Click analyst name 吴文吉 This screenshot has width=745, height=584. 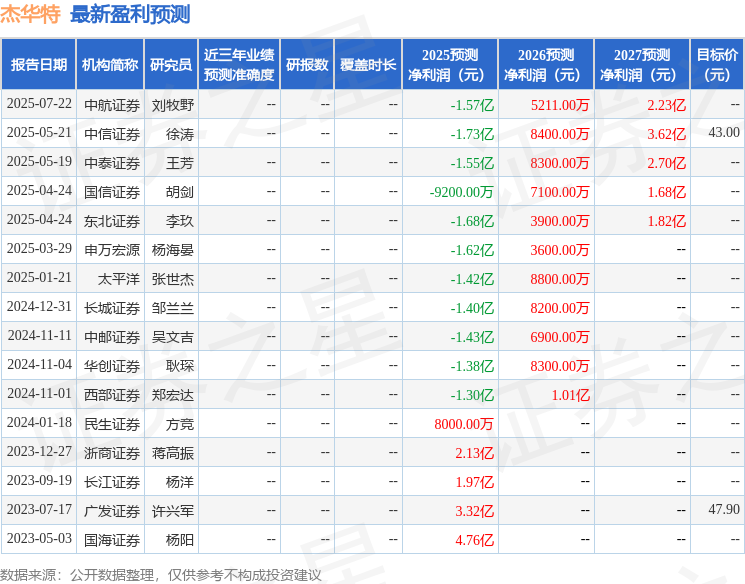(x=172, y=337)
